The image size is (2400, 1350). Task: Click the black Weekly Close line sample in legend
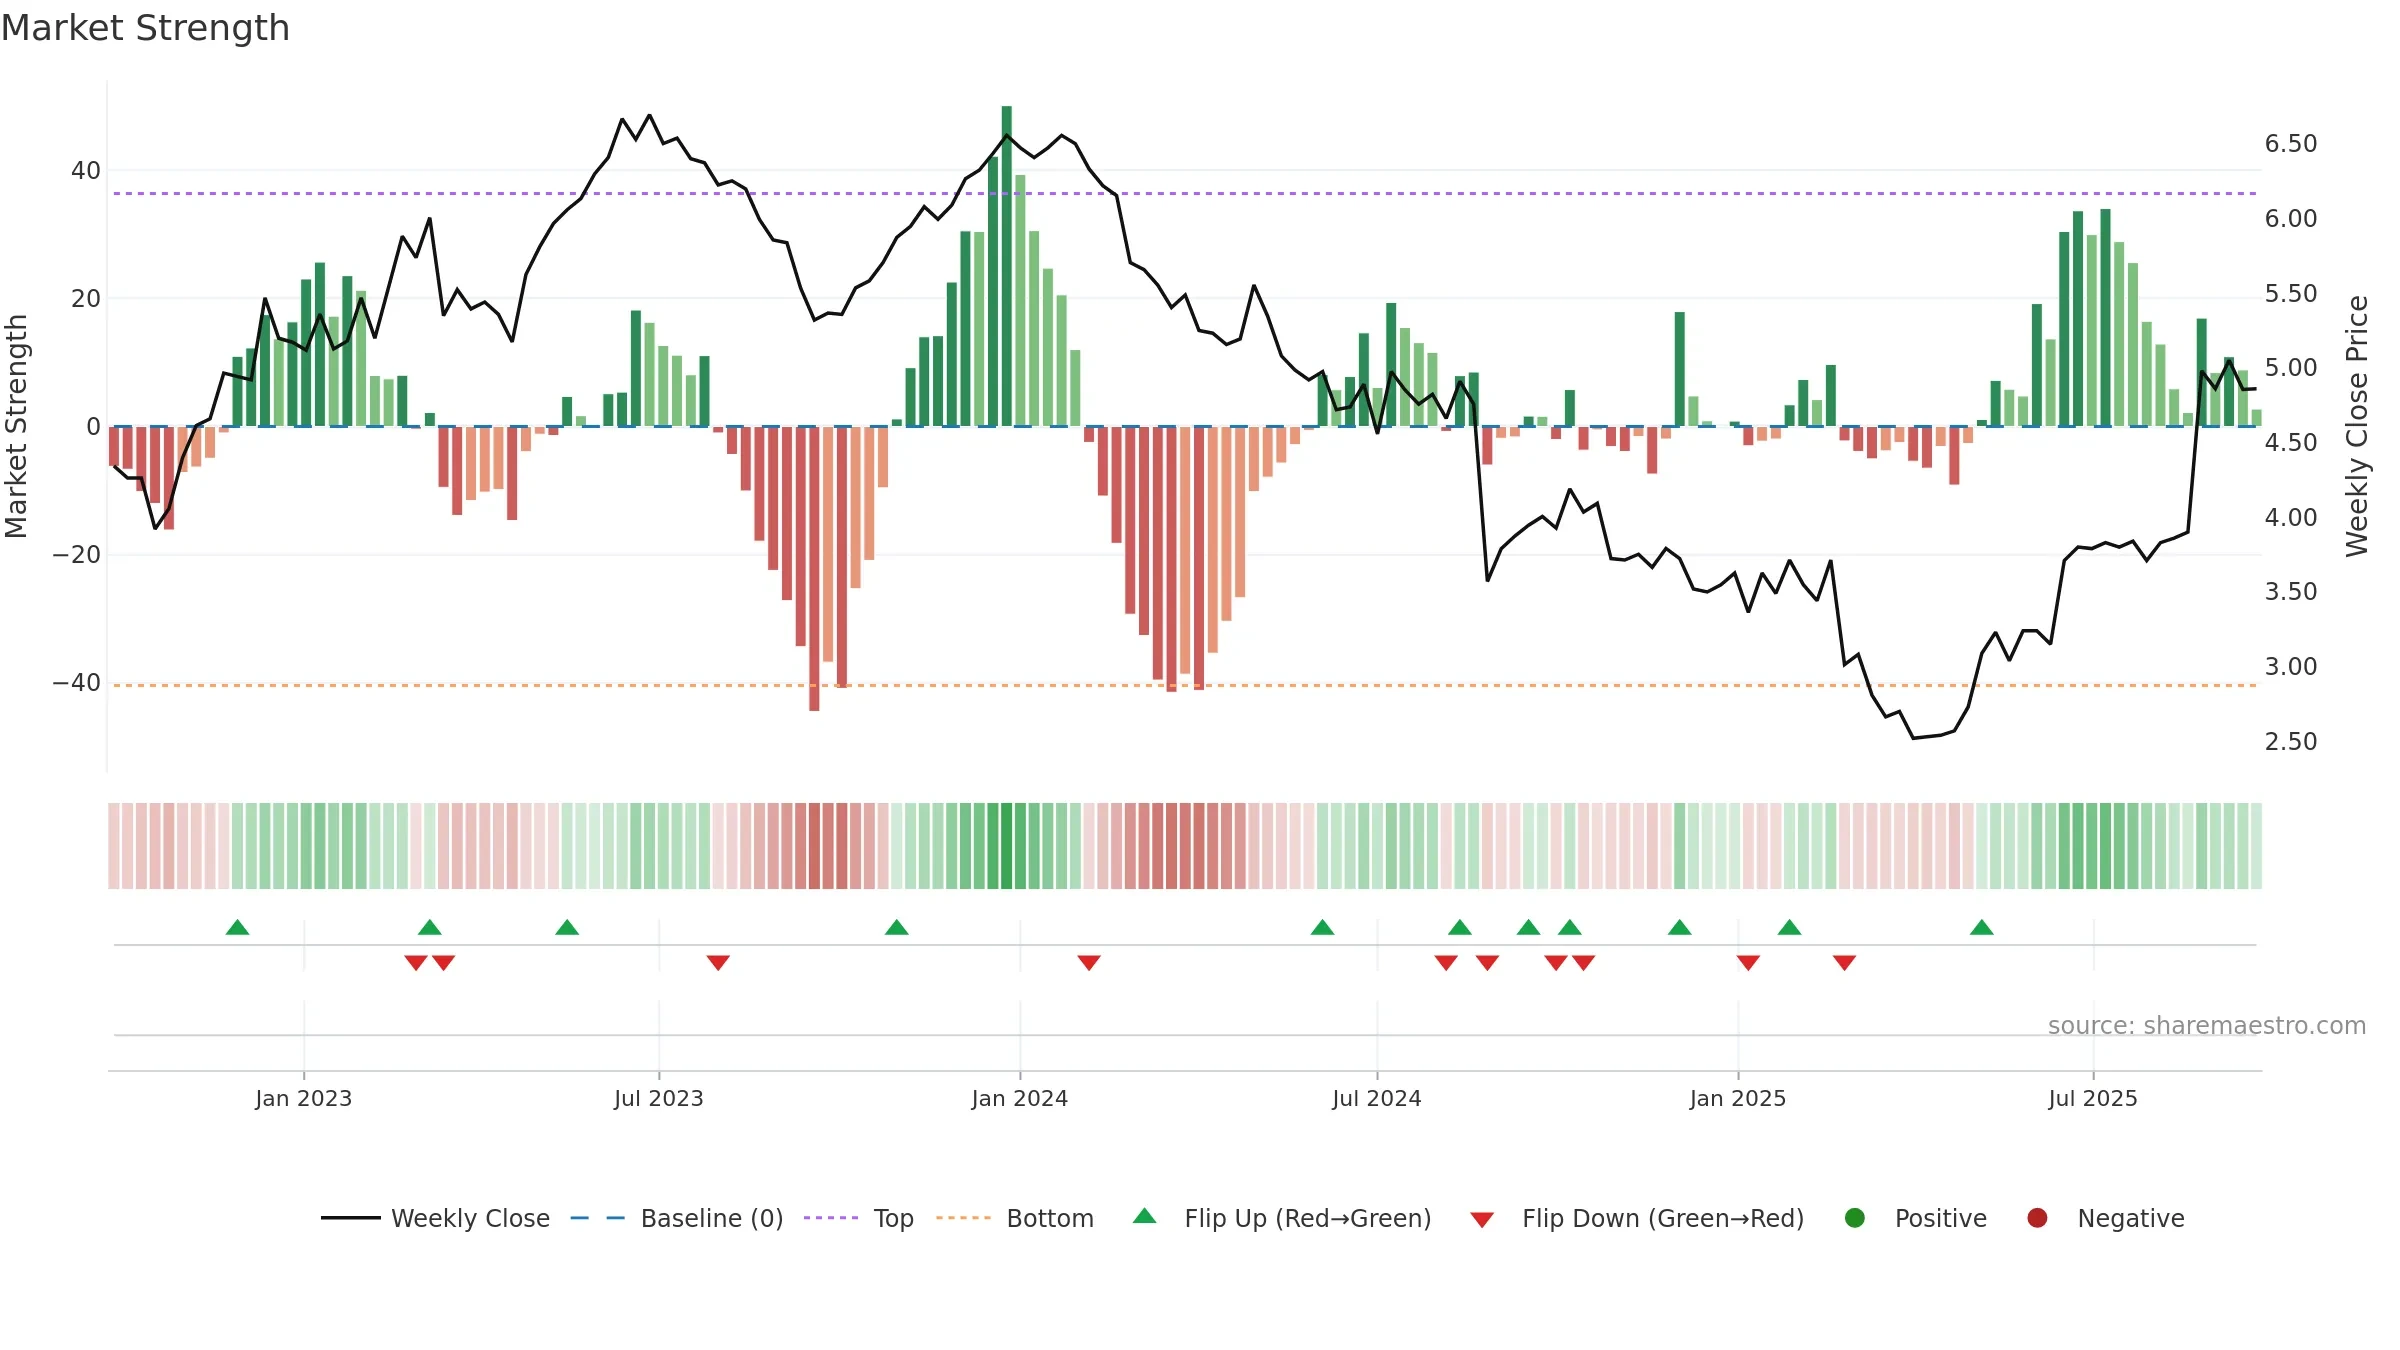(351, 1218)
